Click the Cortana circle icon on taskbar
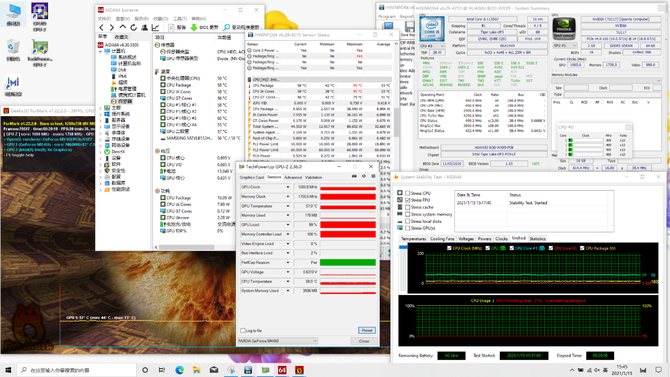Viewport: 670px width, 377px height. pos(145,370)
